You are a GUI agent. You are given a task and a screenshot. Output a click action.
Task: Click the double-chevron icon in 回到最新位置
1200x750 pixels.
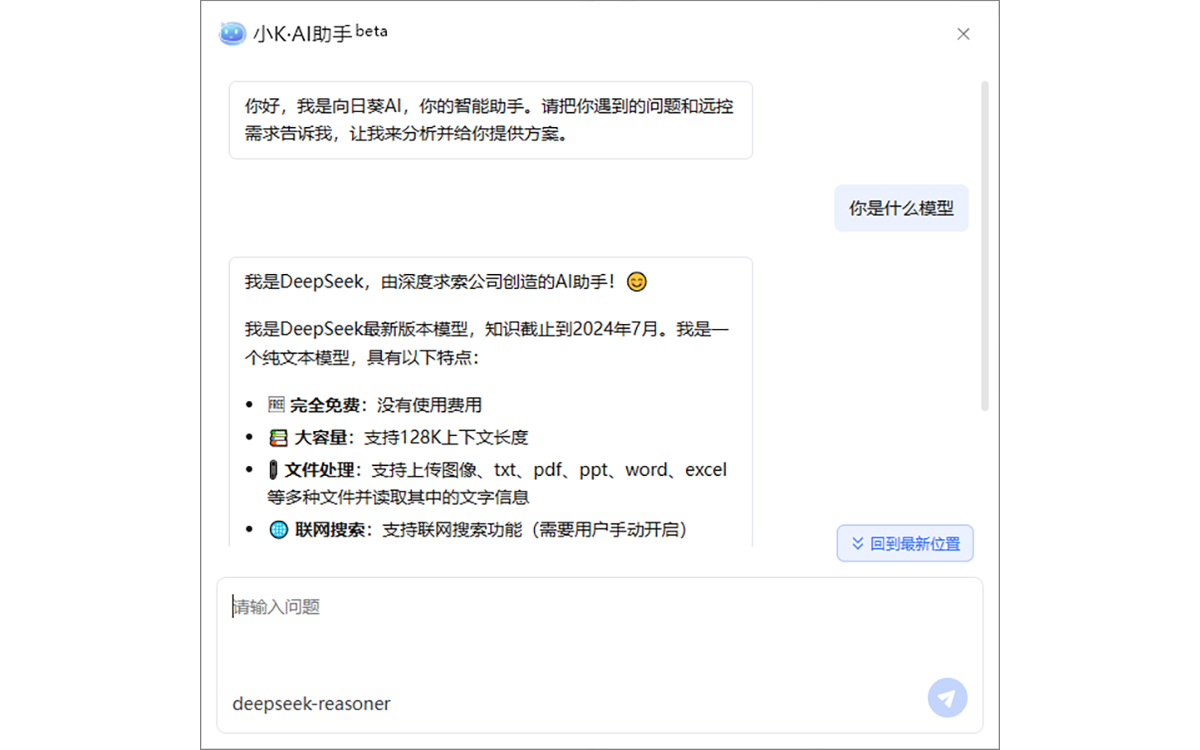pyautogui.click(x=857, y=544)
